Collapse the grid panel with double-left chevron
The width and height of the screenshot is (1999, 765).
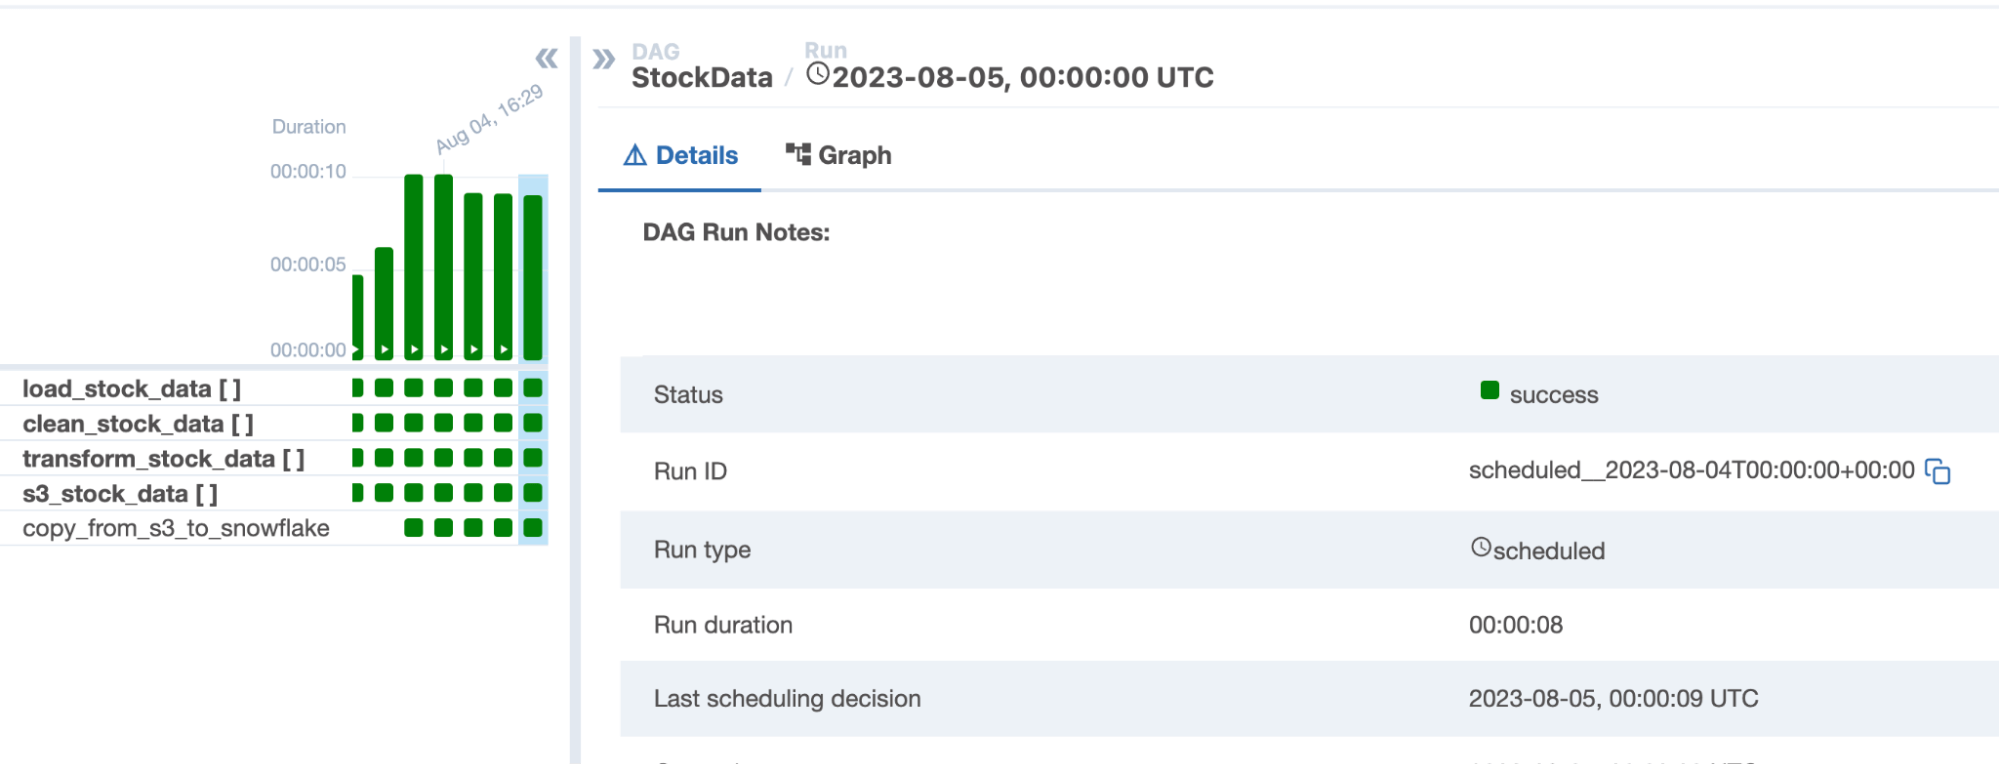(x=546, y=59)
